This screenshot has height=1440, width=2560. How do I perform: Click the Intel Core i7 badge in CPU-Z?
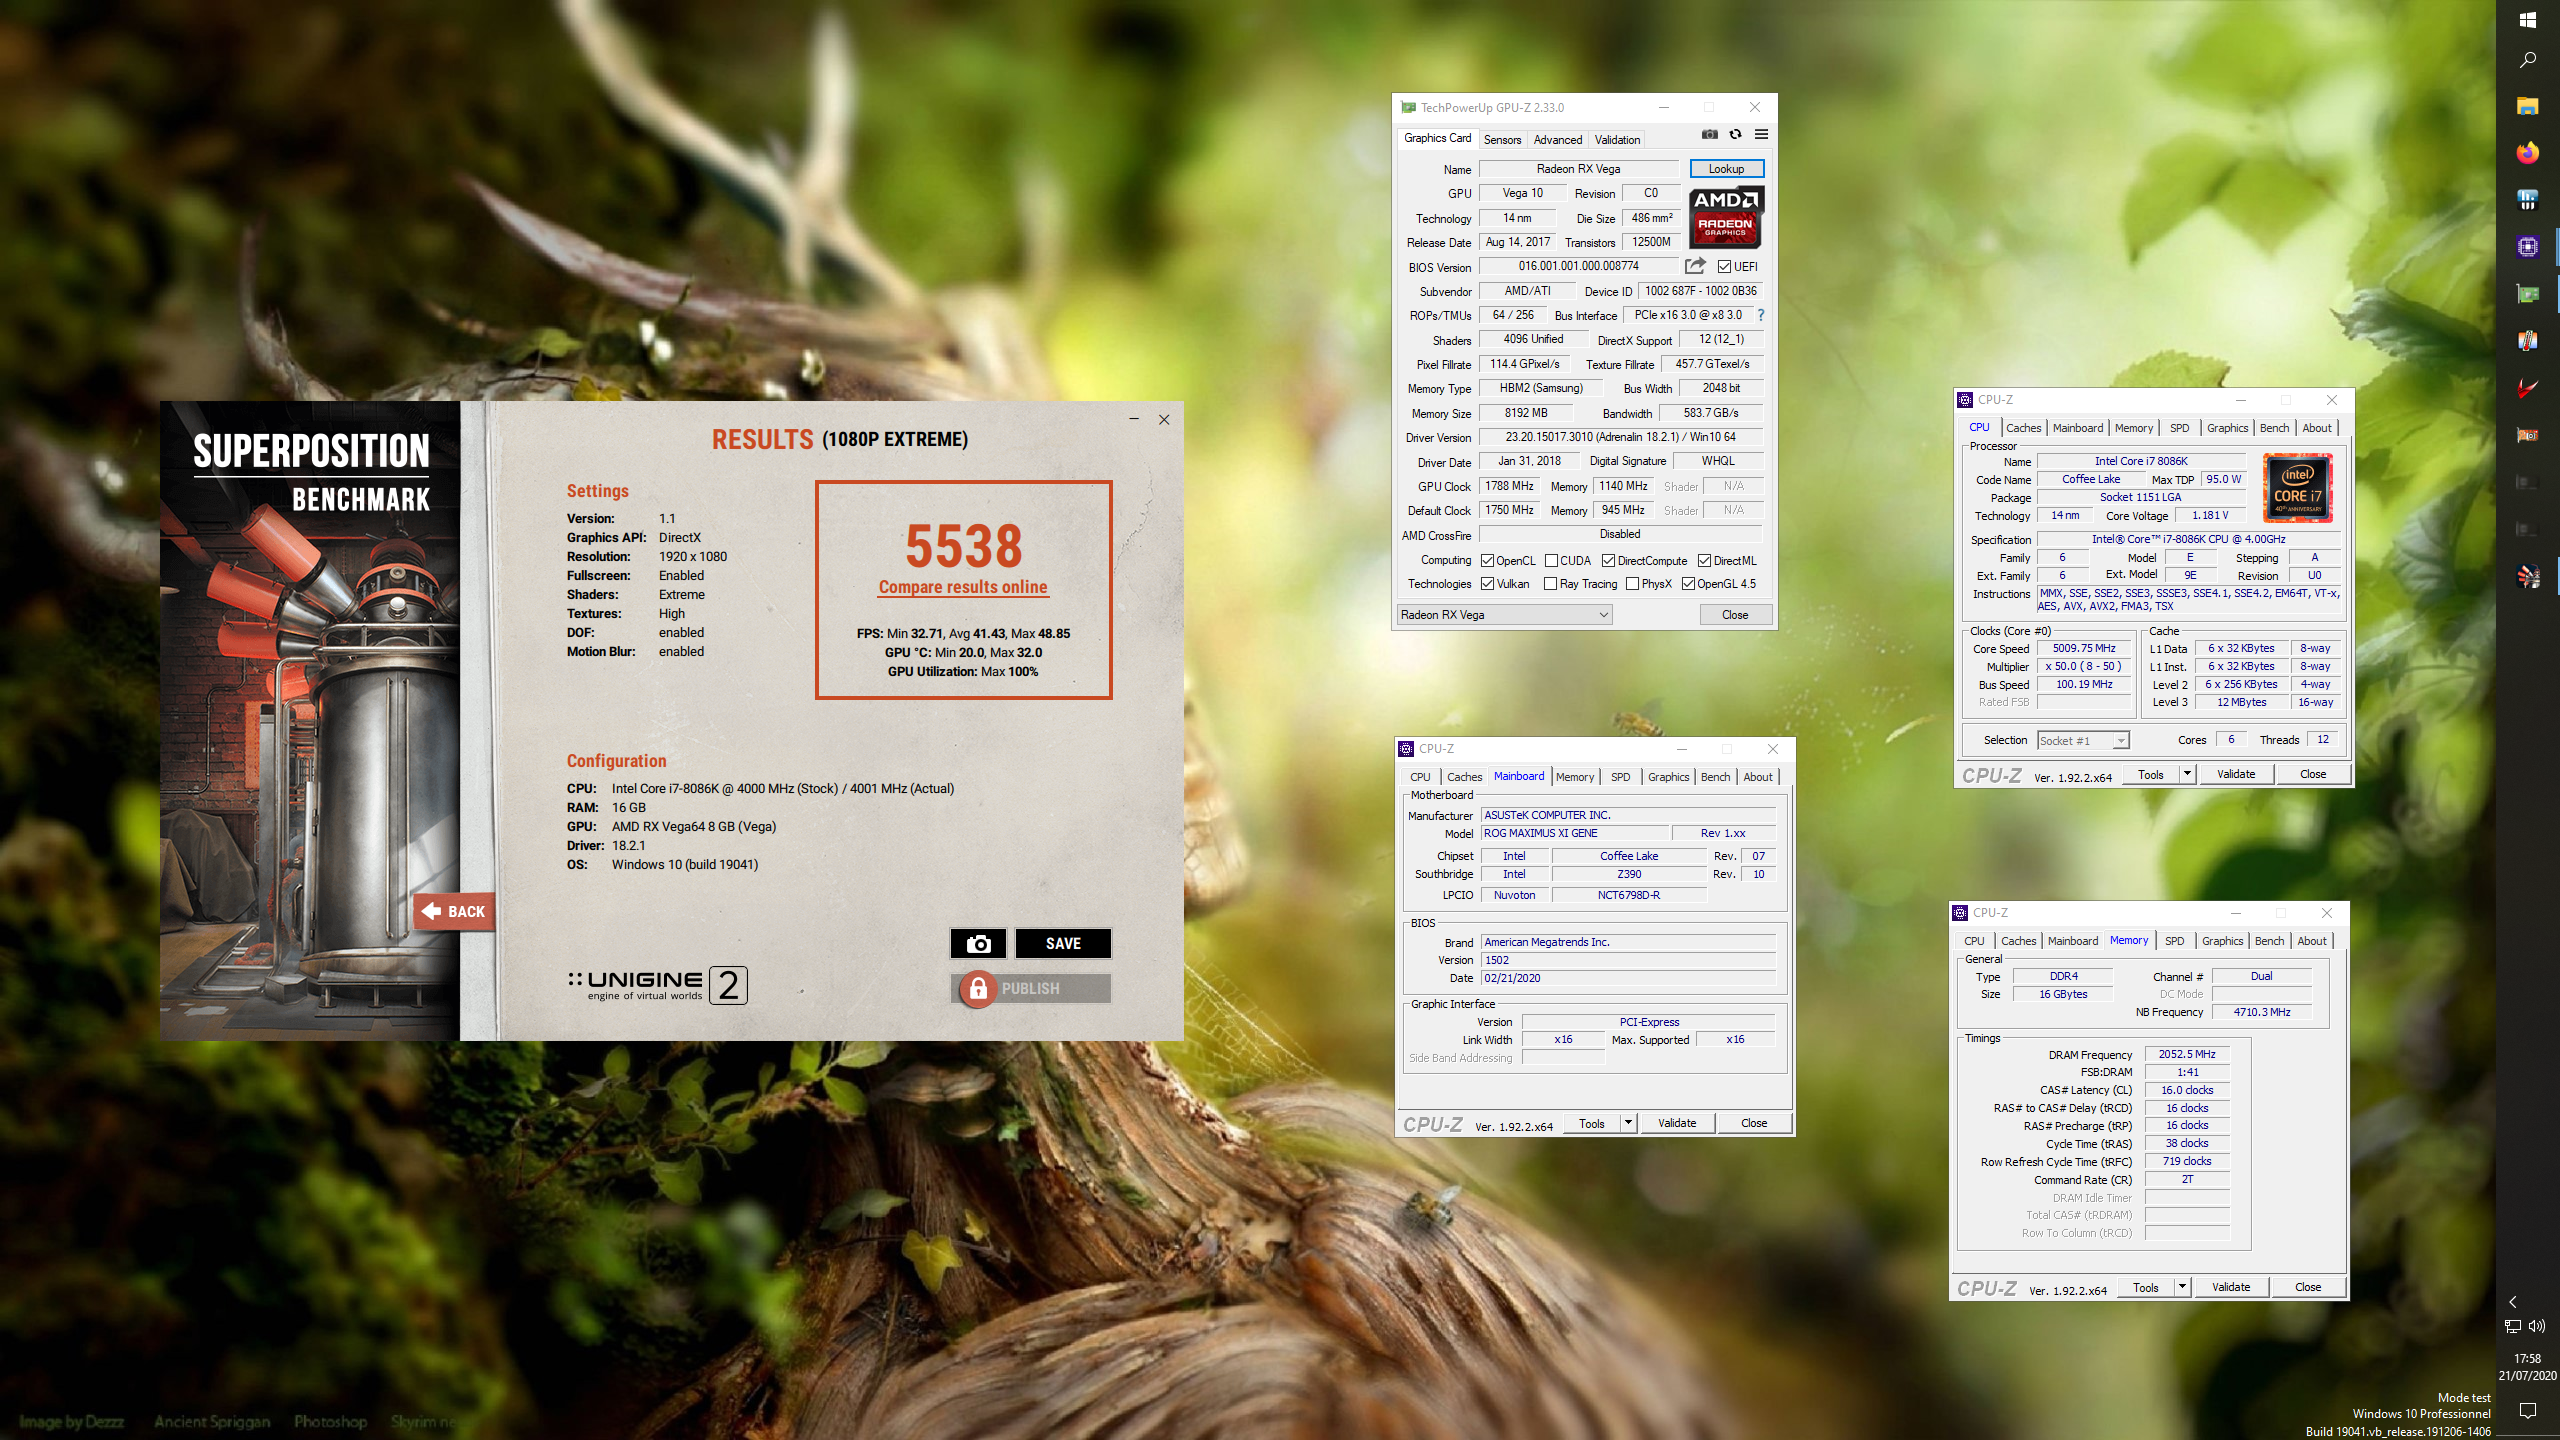pos(2298,488)
